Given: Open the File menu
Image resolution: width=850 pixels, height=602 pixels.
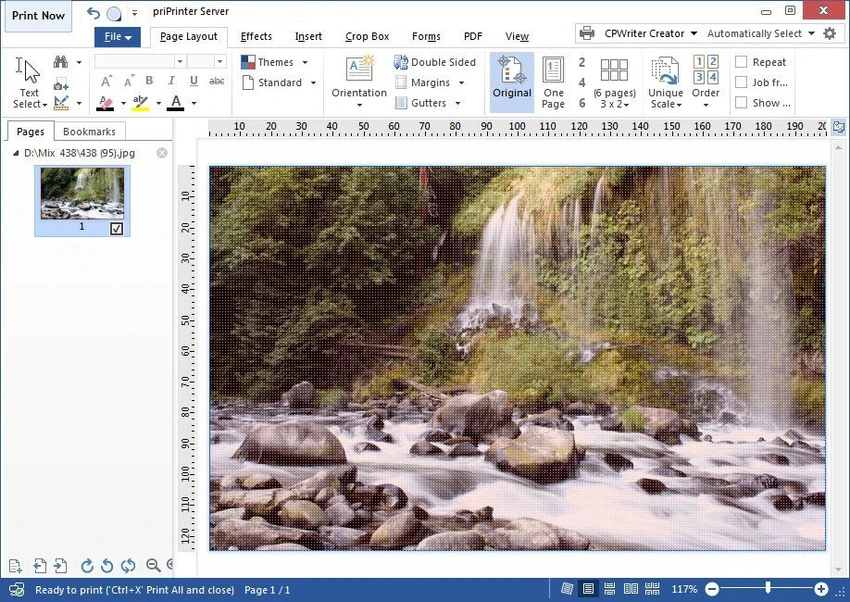Looking at the screenshot, I should 118,37.
